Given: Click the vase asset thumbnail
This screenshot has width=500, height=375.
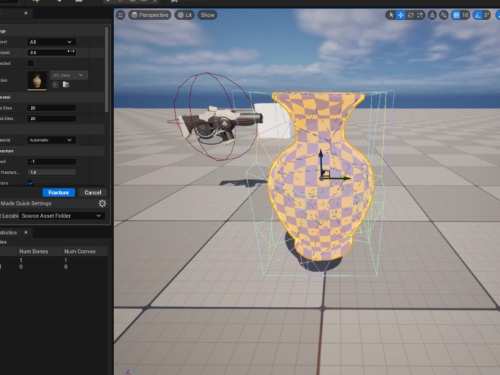Looking at the screenshot, I should pos(37,80).
